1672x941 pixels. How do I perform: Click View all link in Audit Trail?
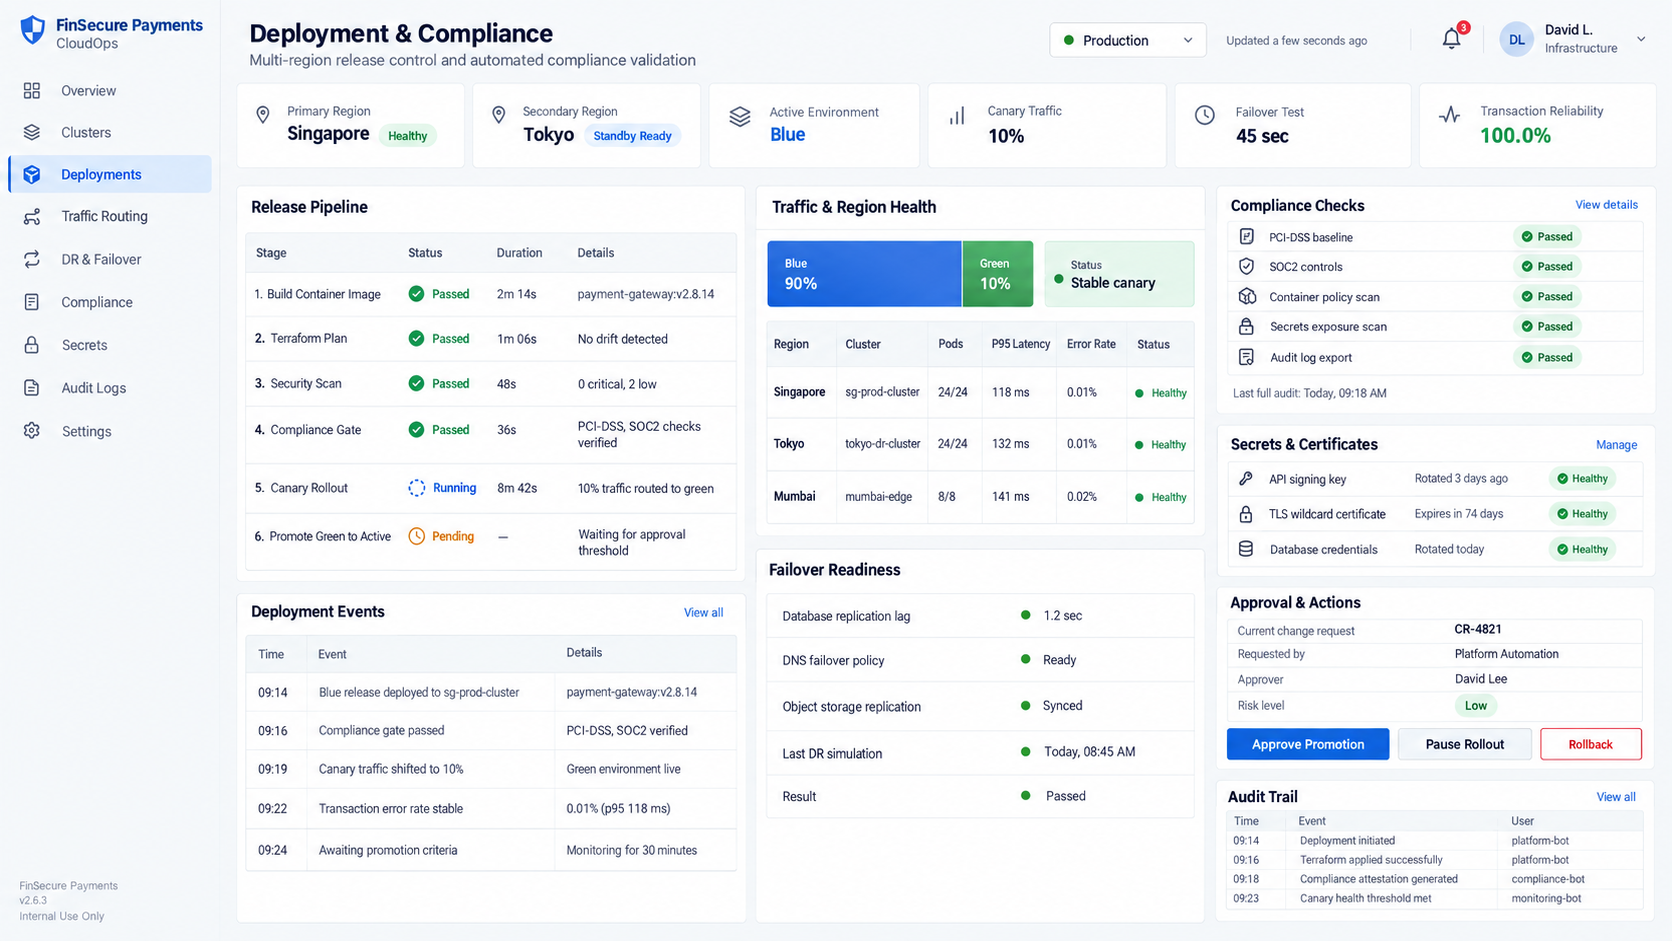click(x=1616, y=797)
